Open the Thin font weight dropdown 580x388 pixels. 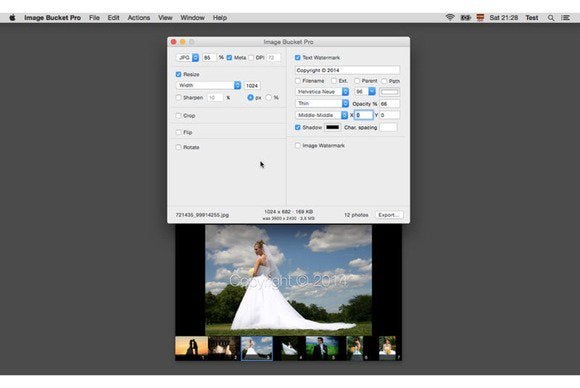[x=322, y=104]
